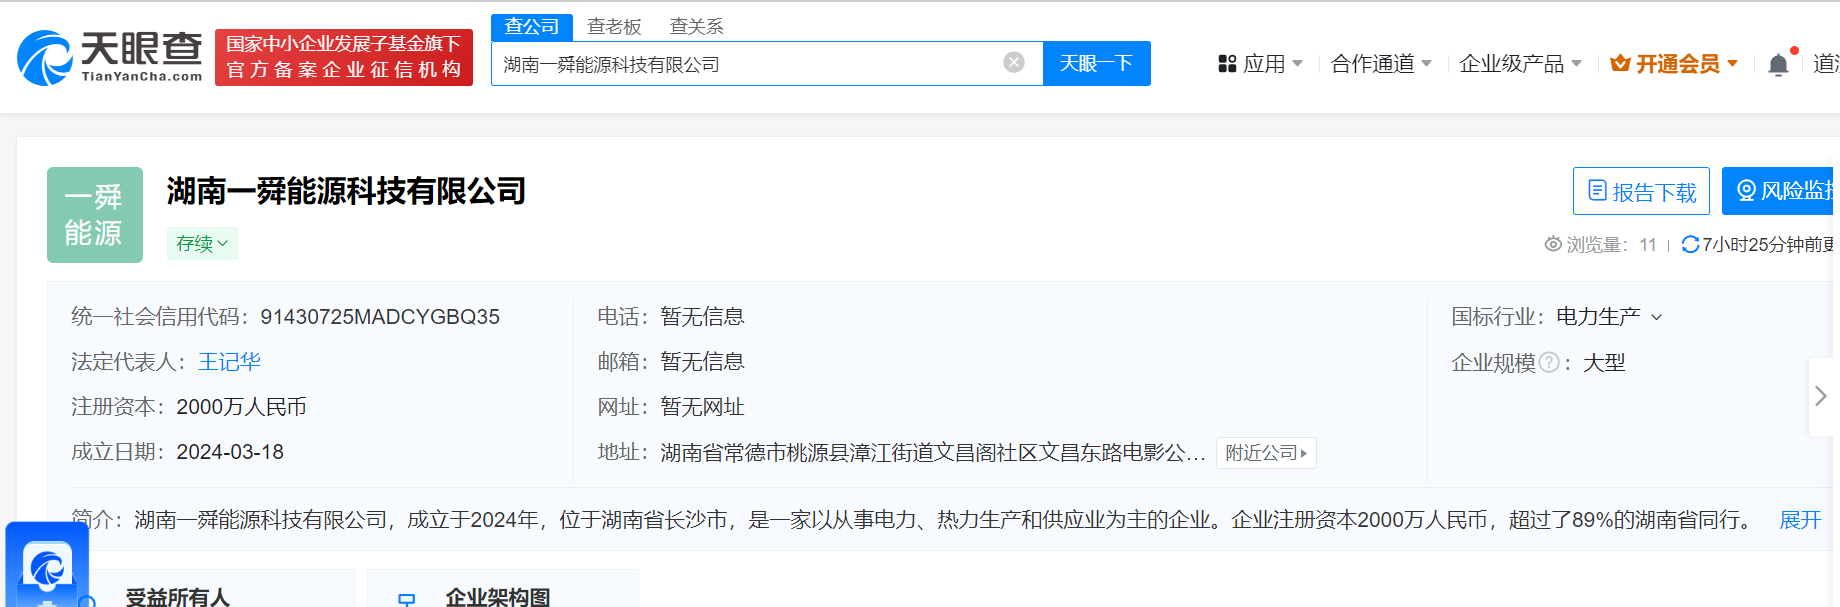Open legal representative 王记华 link

(229, 362)
